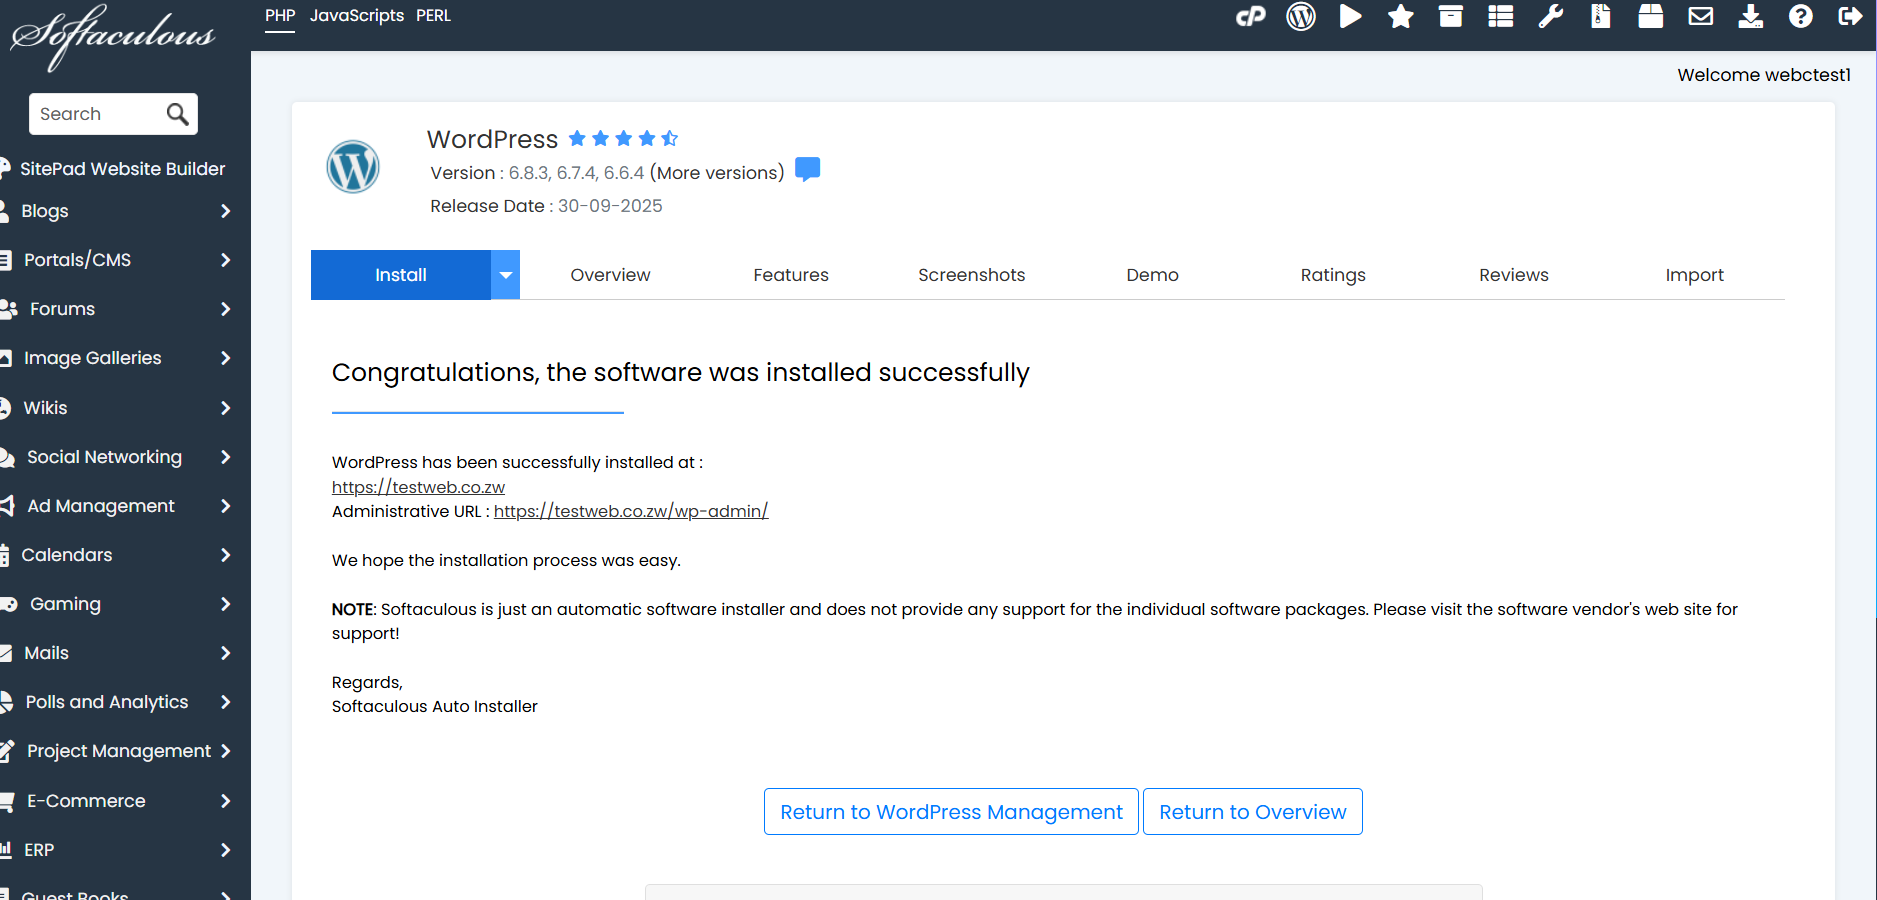The width and height of the screenshot is (1877, 900).
Task: Open the demos play icon
Action: [1351, 16]
